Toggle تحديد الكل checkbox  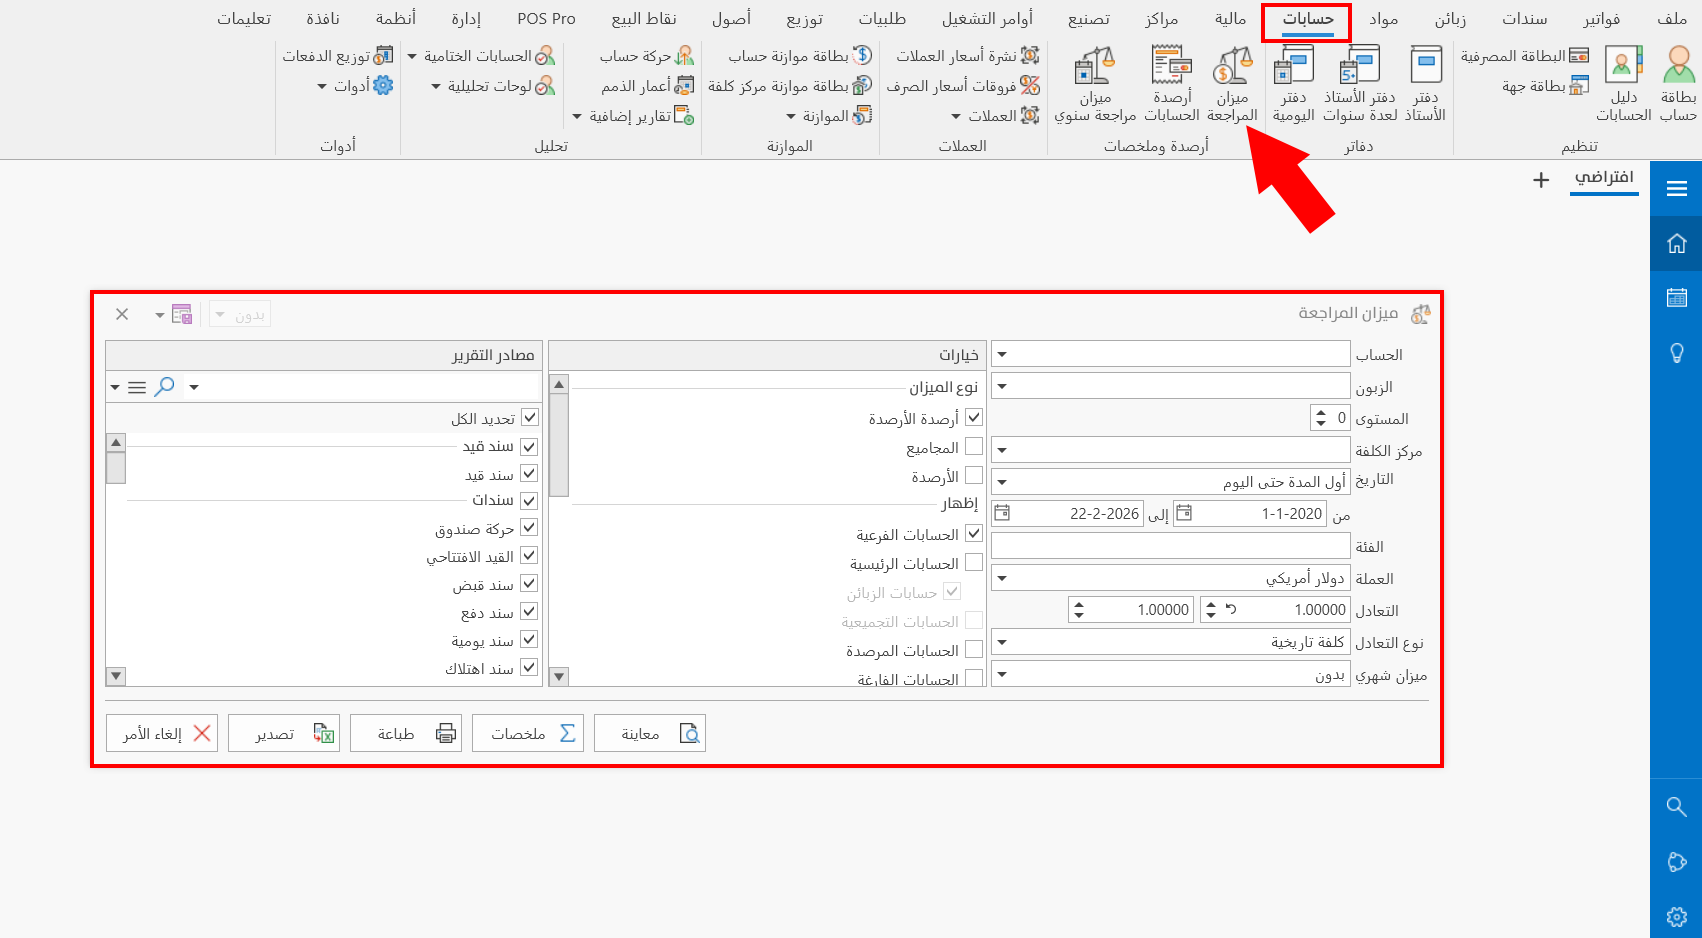[530, 417]
